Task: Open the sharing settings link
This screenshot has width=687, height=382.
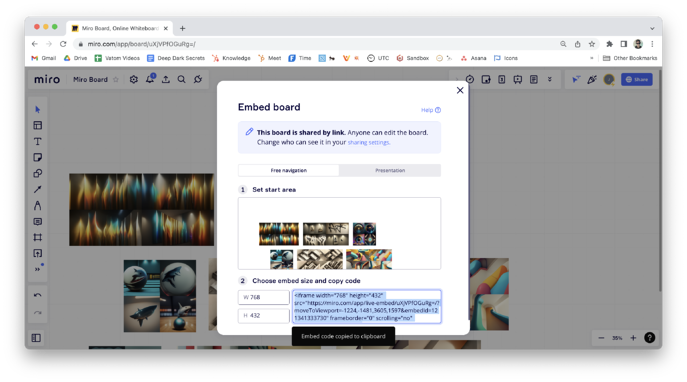Action: 368,142
